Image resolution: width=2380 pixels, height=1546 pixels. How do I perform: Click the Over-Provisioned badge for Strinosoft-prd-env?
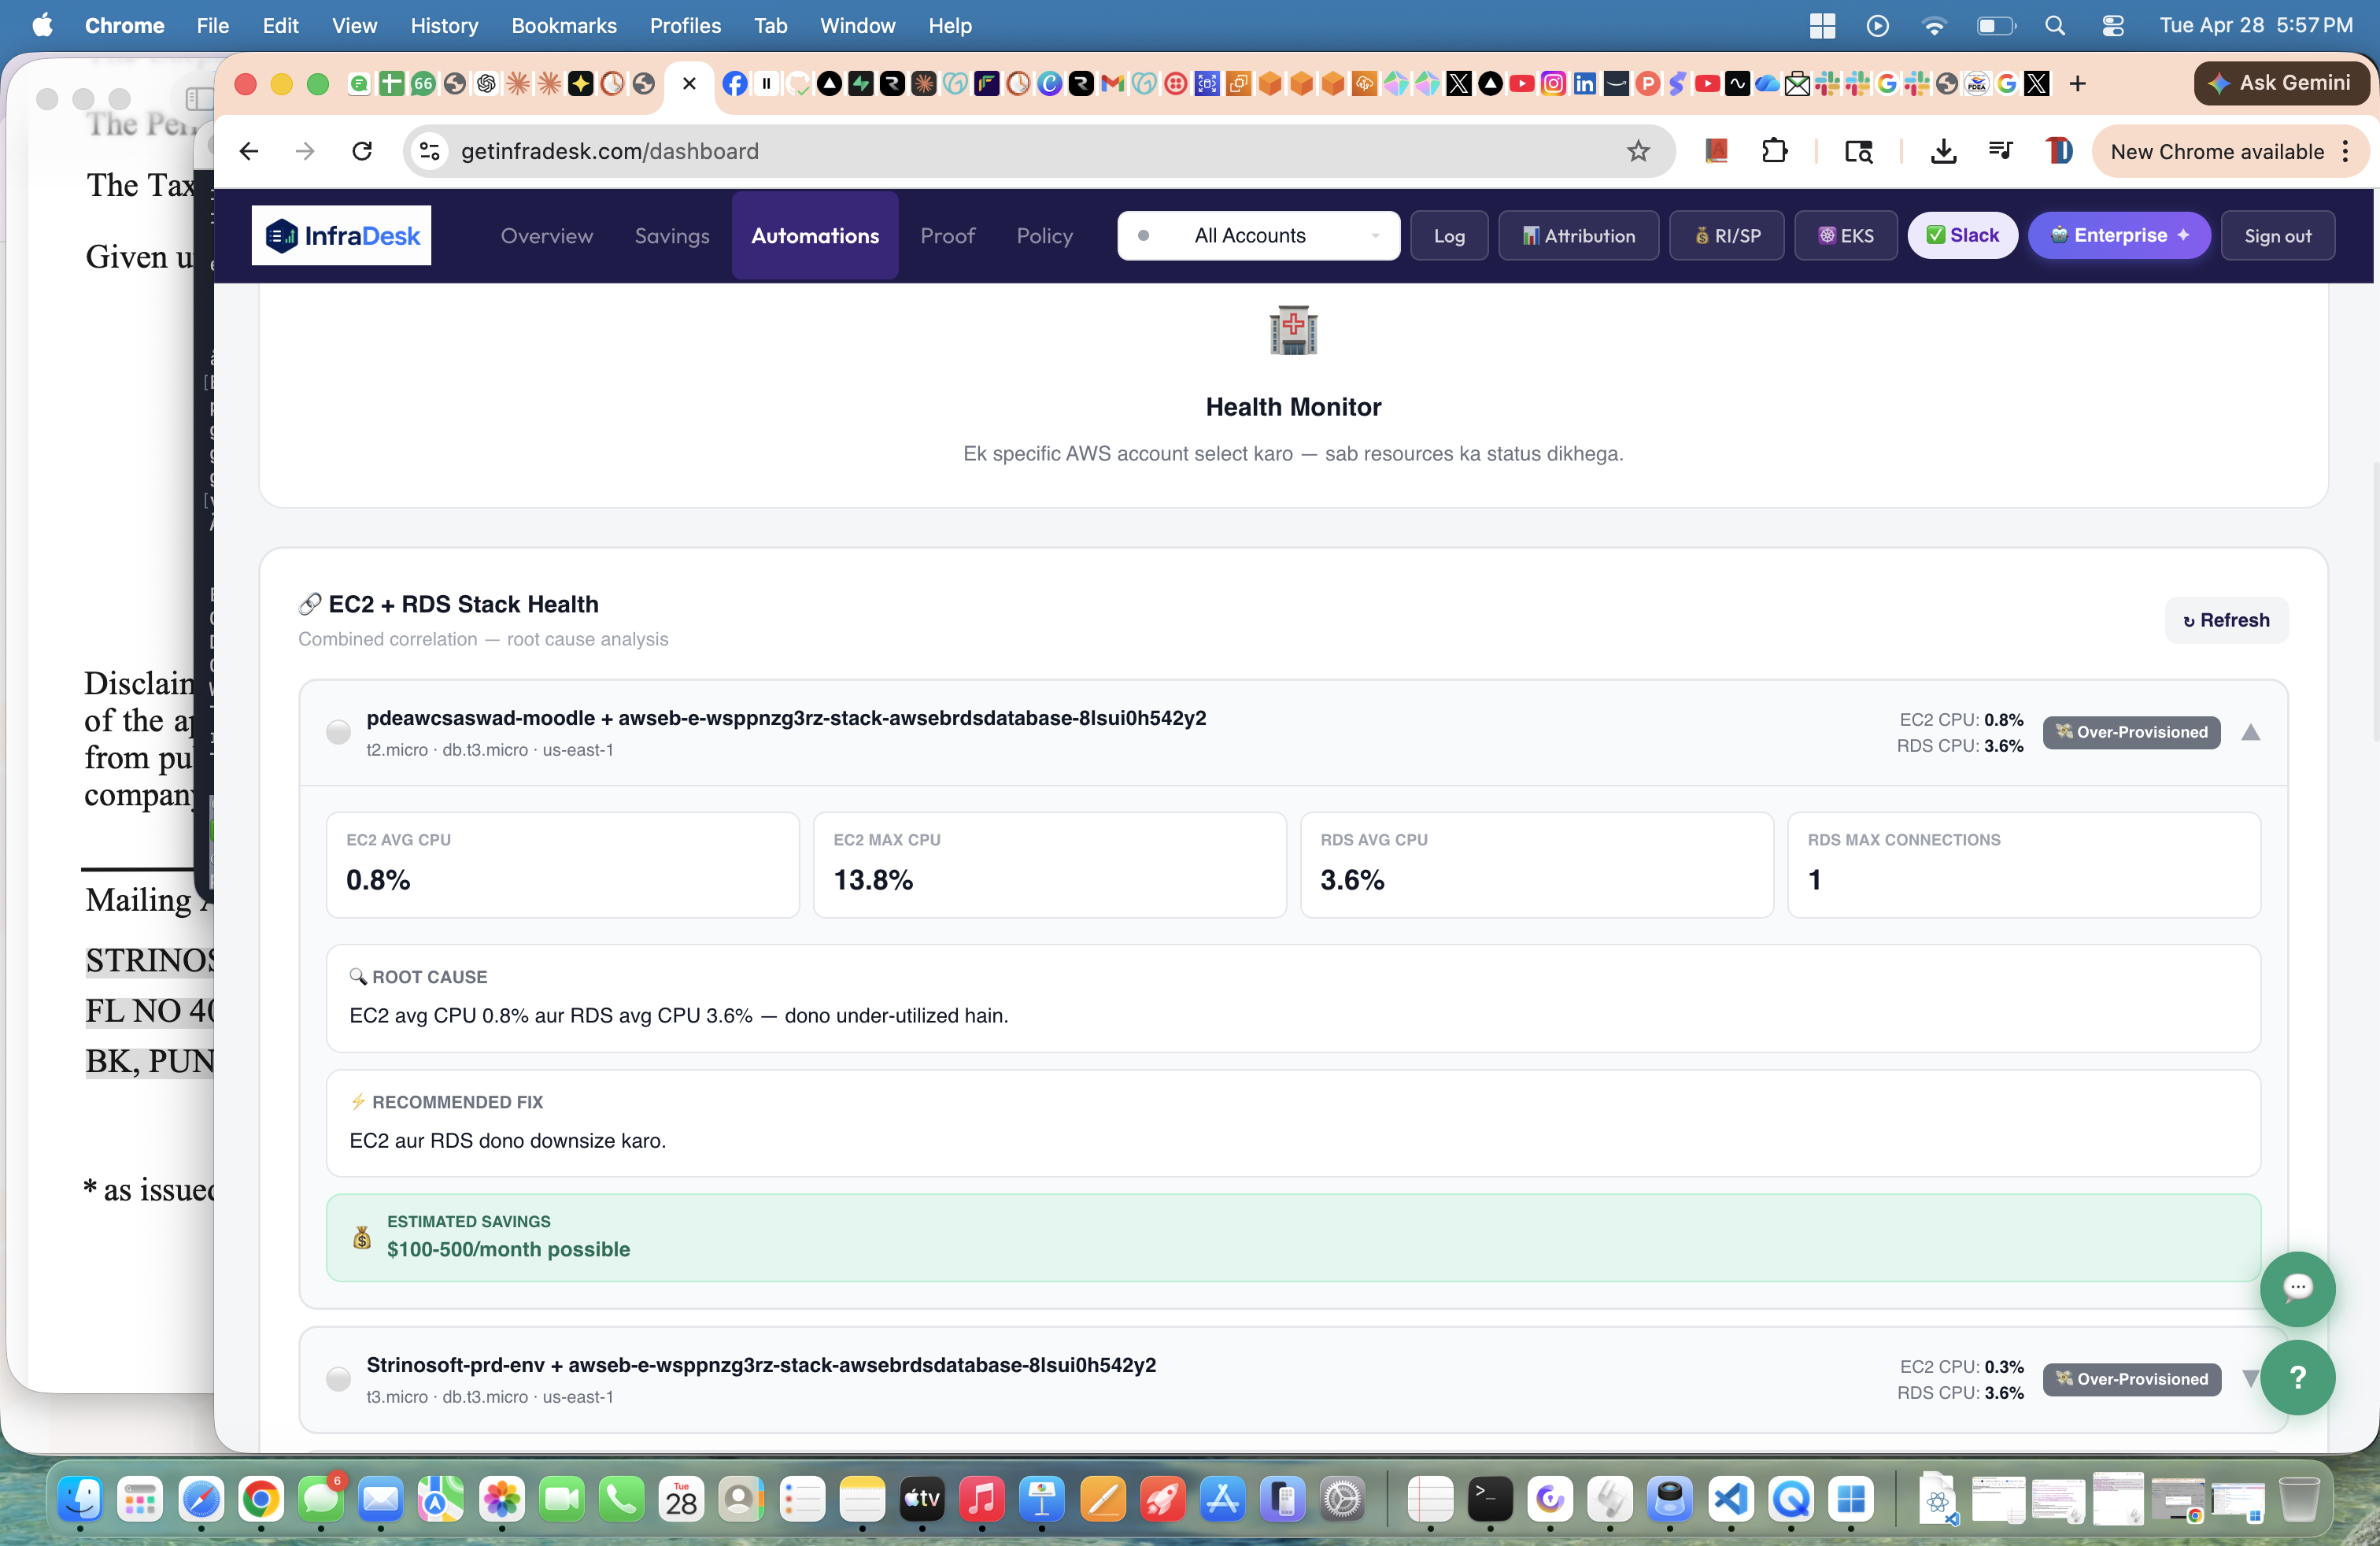click(x=2131, y=1379)
